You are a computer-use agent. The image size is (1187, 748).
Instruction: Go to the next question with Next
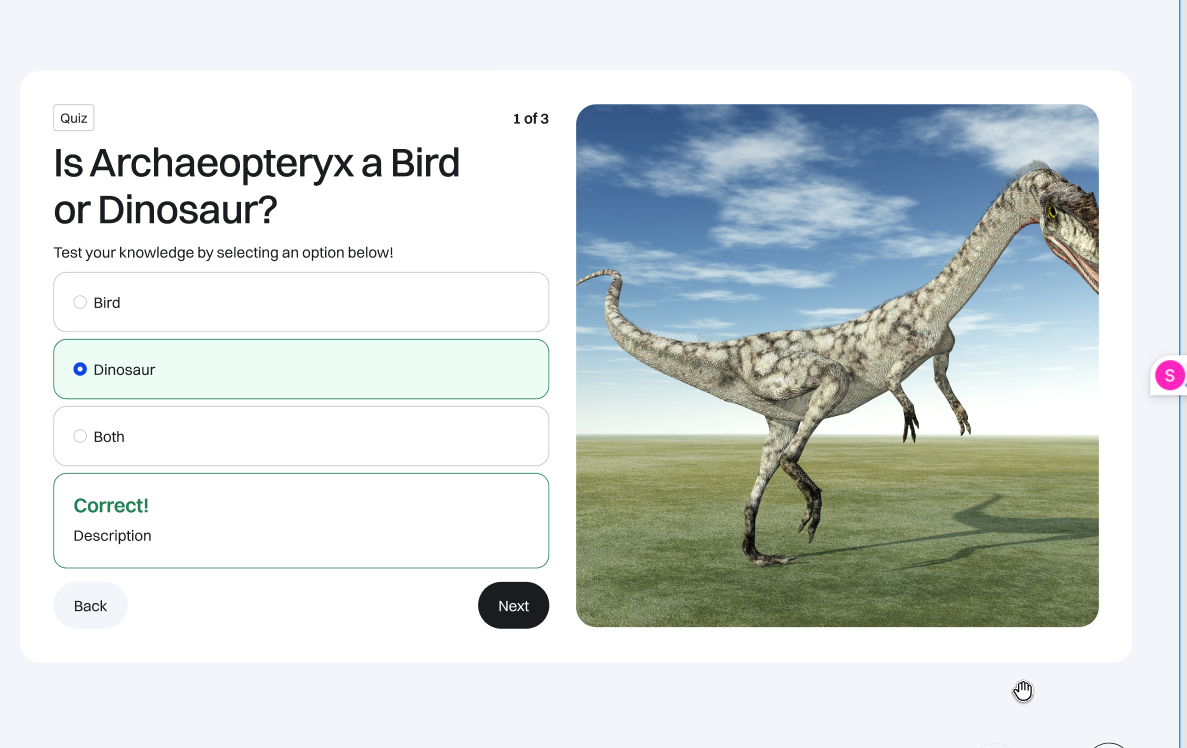(x=513, y=606)
